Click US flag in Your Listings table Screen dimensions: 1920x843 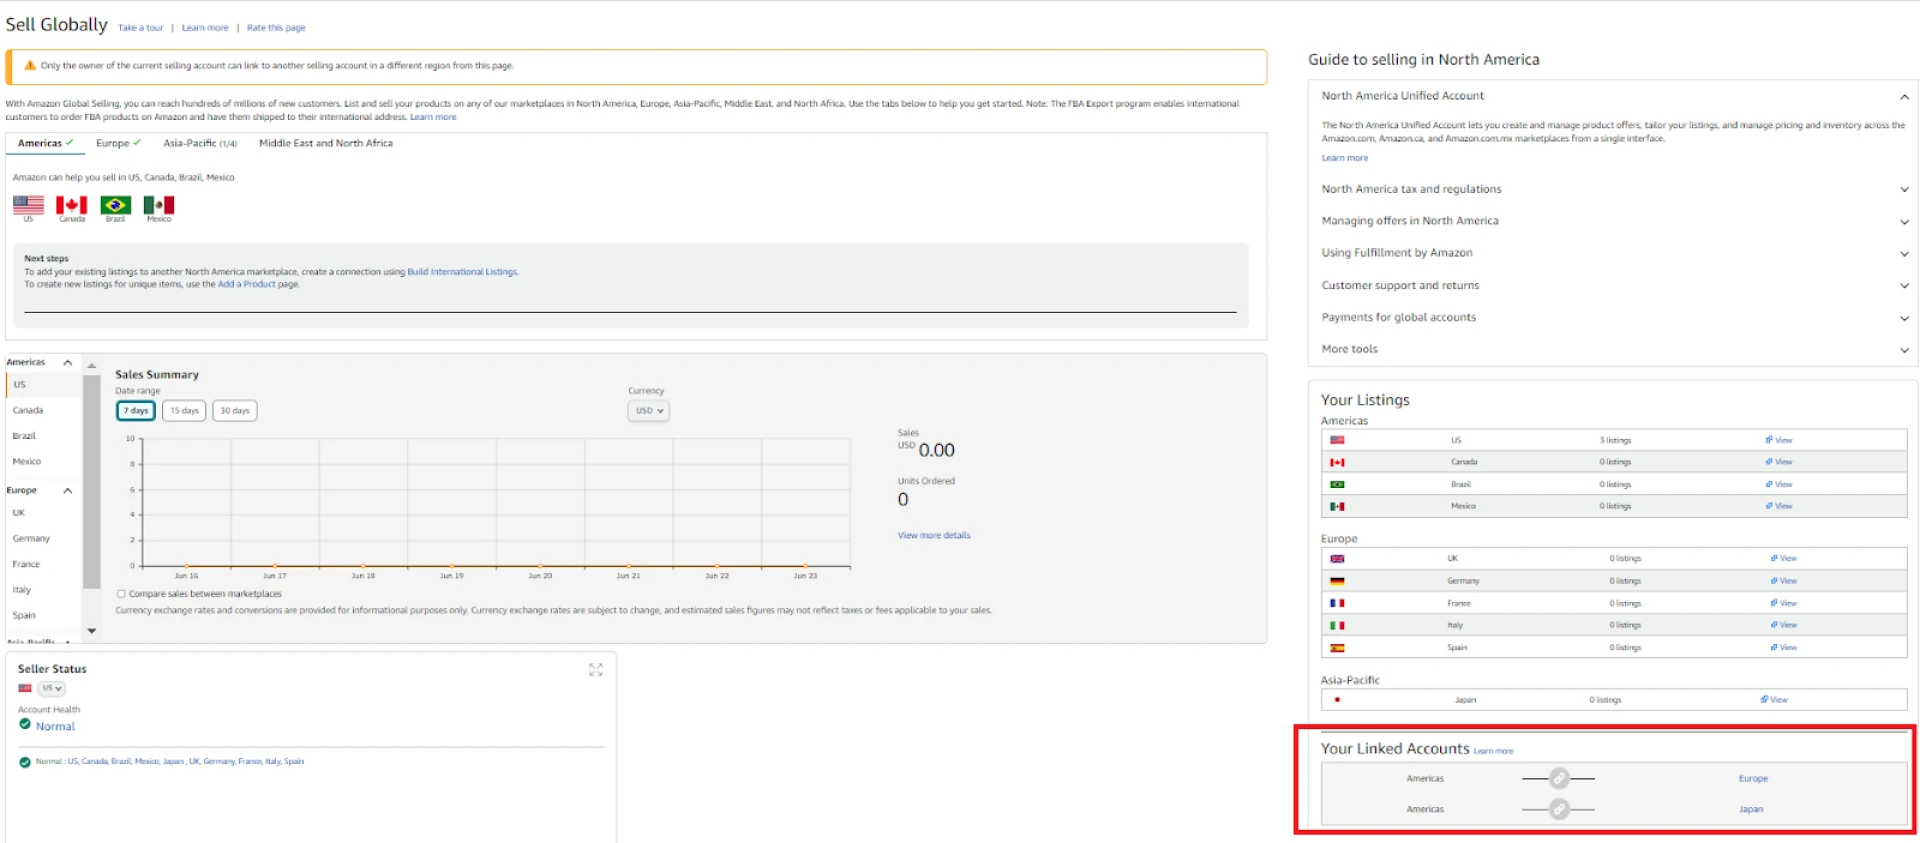click(x=1337, y=440)
